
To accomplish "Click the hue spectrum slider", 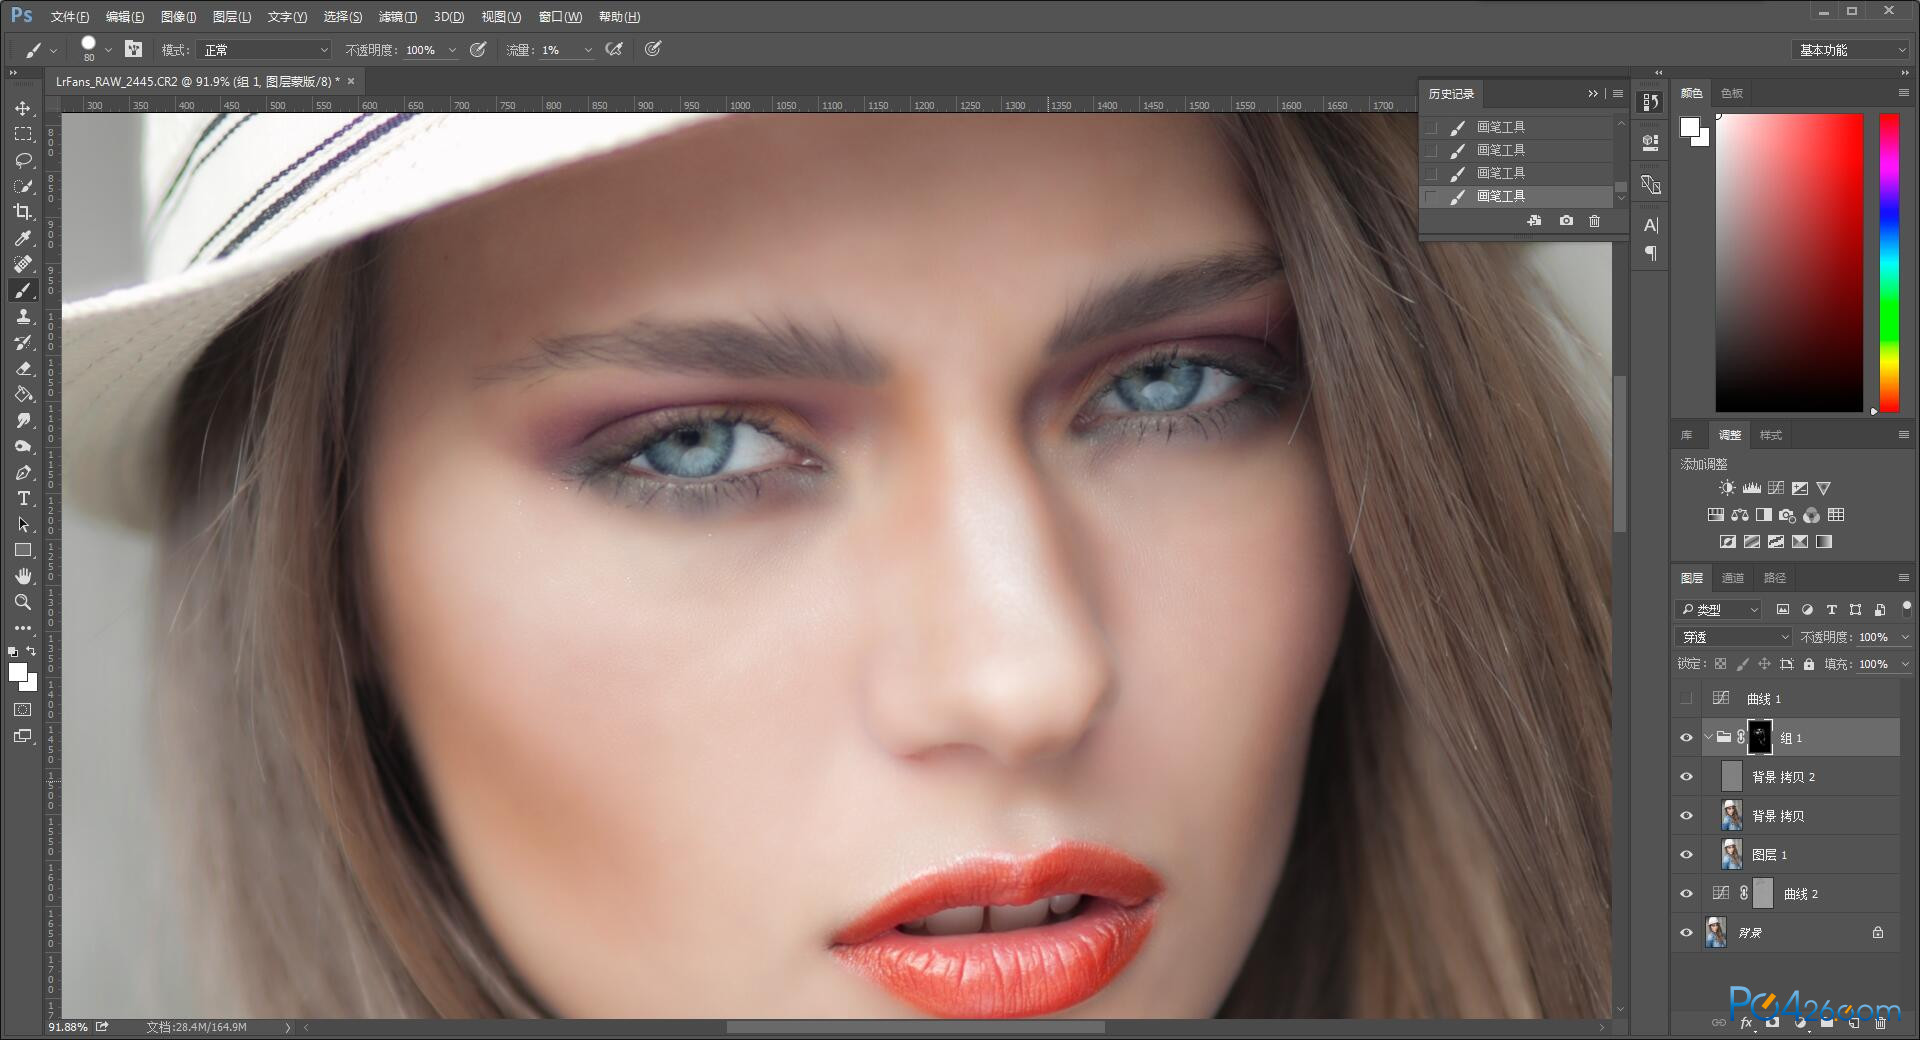I will tap(1889, 262).
